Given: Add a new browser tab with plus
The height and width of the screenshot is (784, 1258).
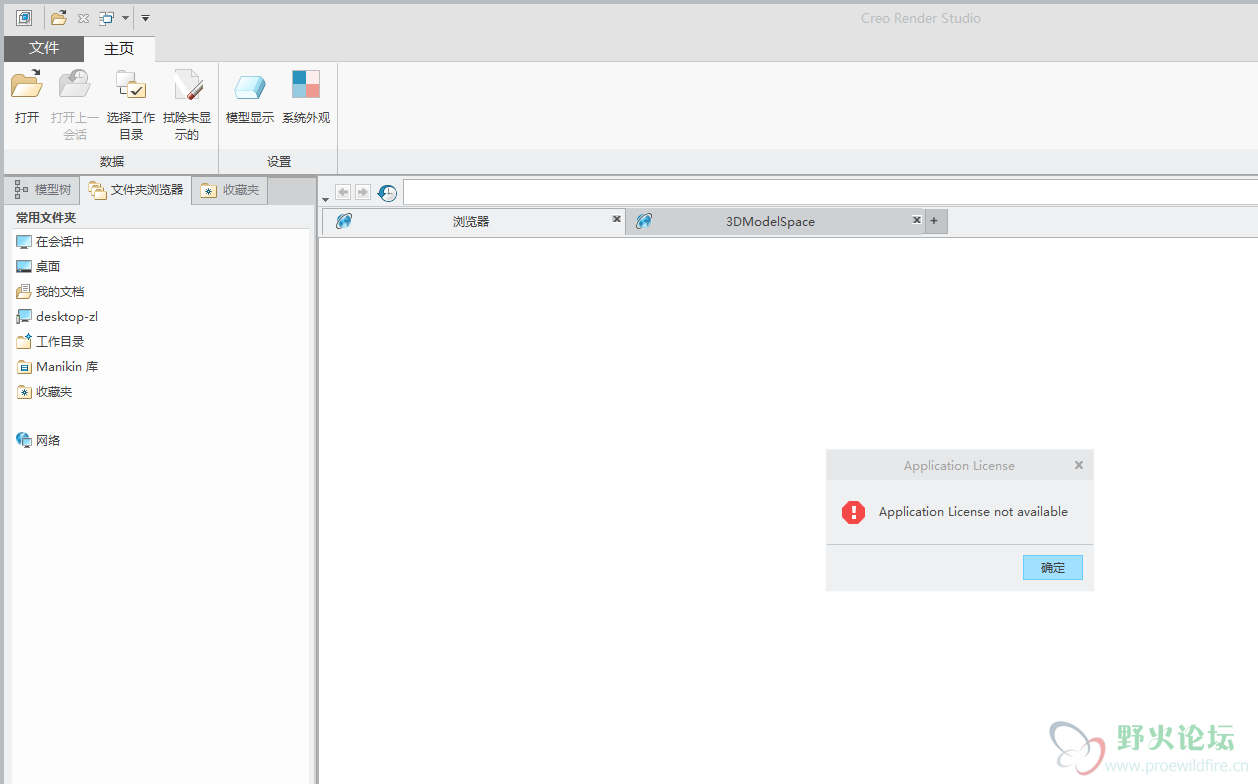Looking at the screenshot, I should [935, 221].
